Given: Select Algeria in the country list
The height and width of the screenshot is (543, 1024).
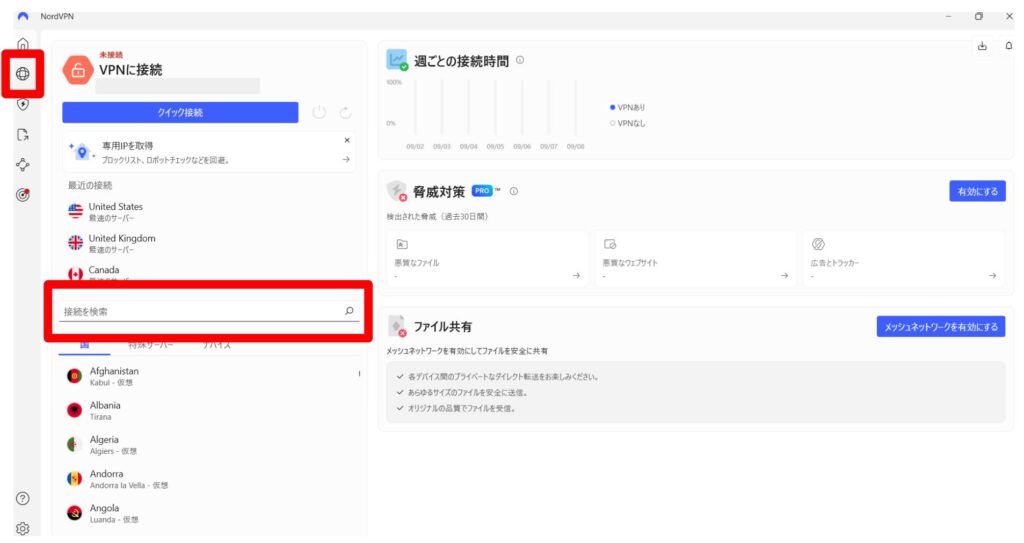Looking at the screenshot, I should [209, 444].
